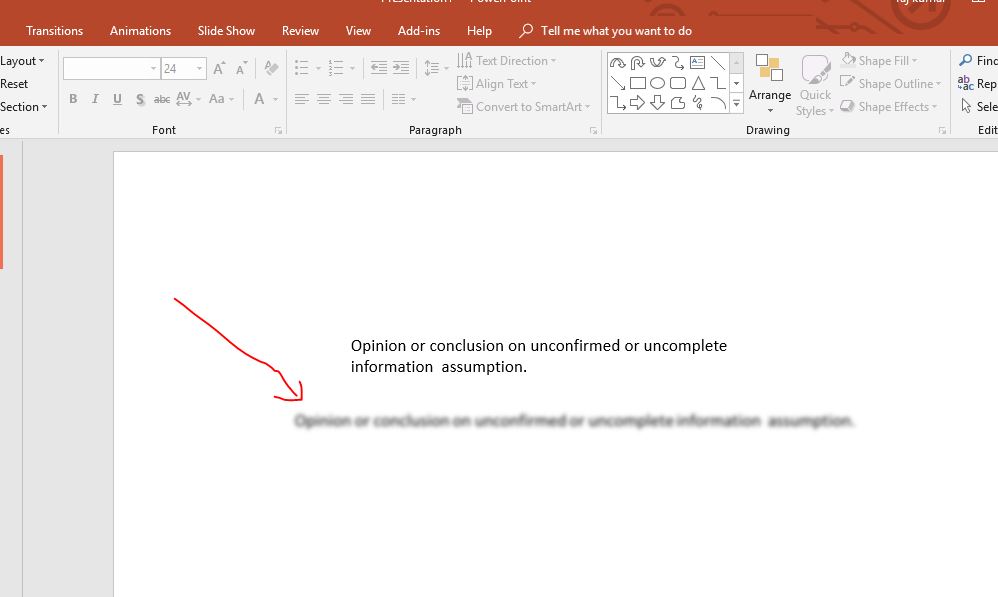Select the underline icon
998x597 pixels.
117,99
